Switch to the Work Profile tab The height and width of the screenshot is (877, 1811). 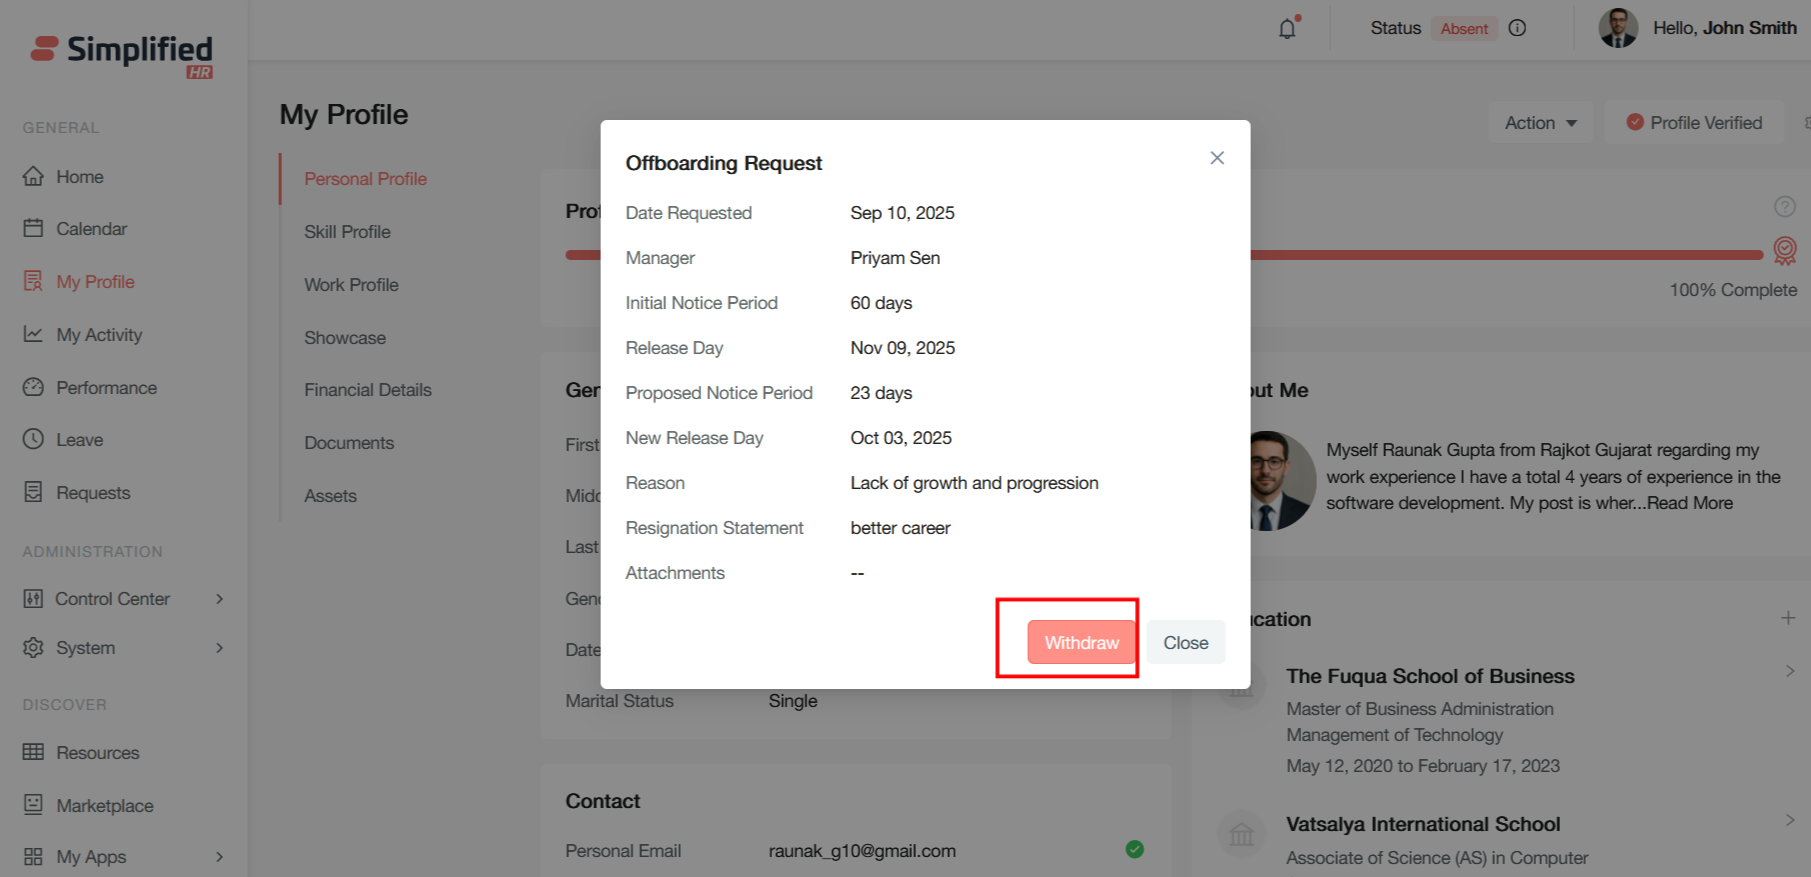351,285
